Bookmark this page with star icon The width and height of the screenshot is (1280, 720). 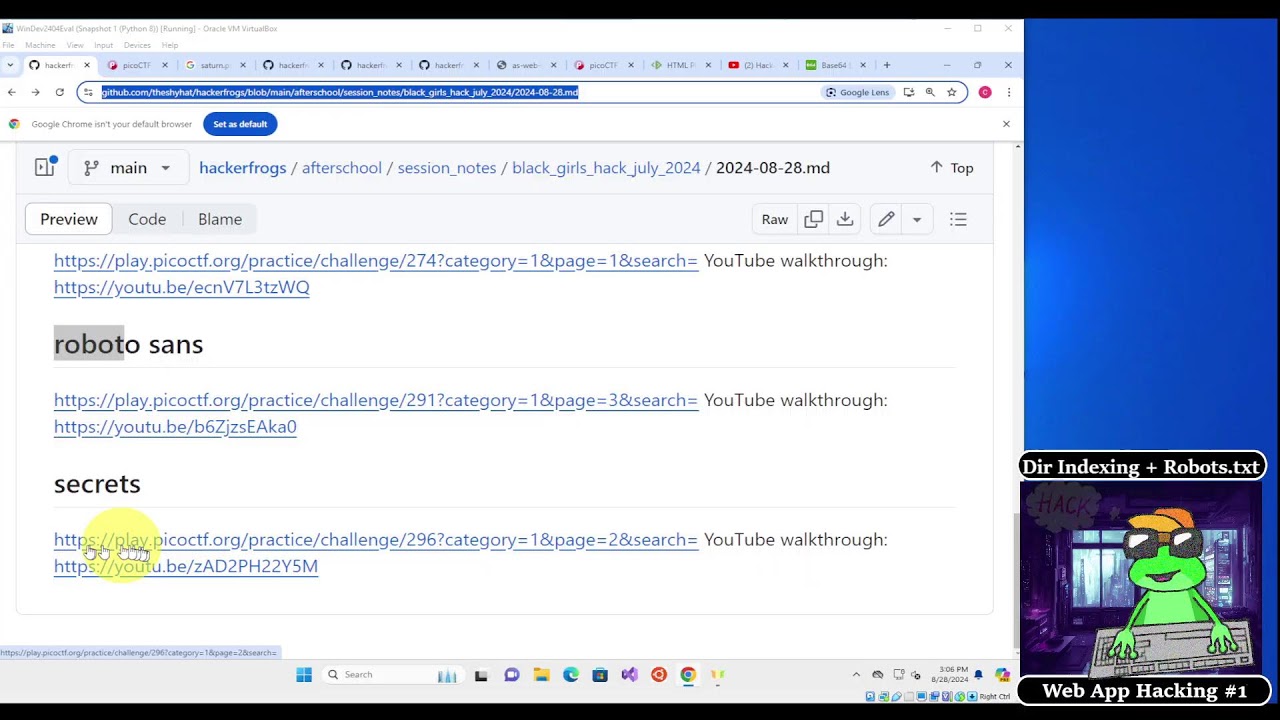coord(951,92)
